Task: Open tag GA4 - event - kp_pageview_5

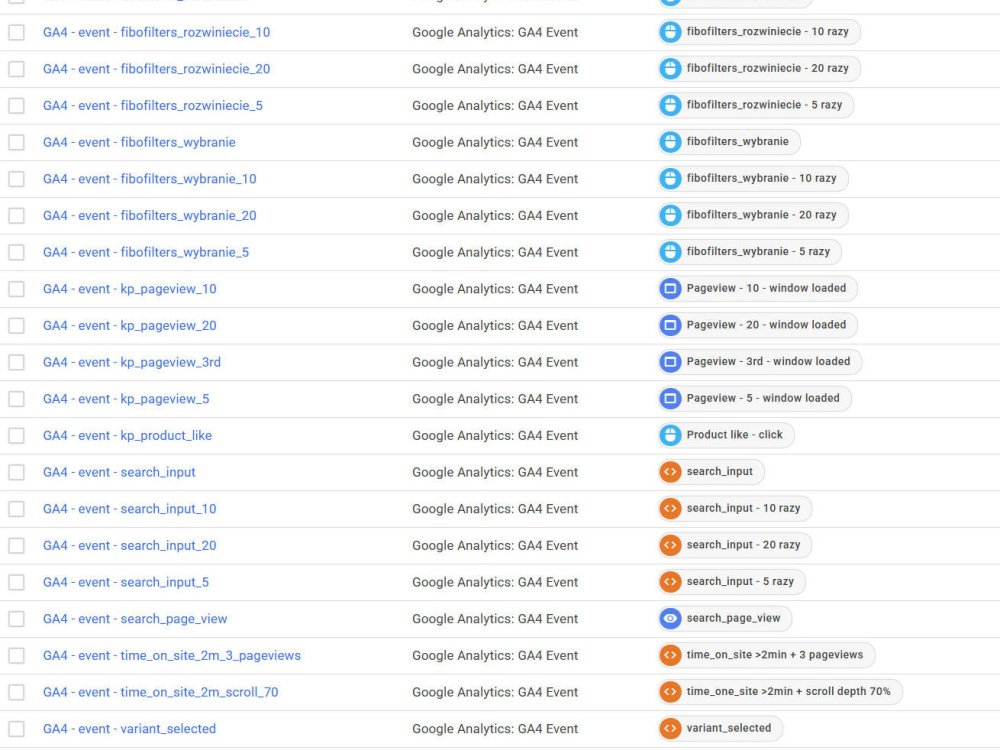Action: click(x=126, y=399)
